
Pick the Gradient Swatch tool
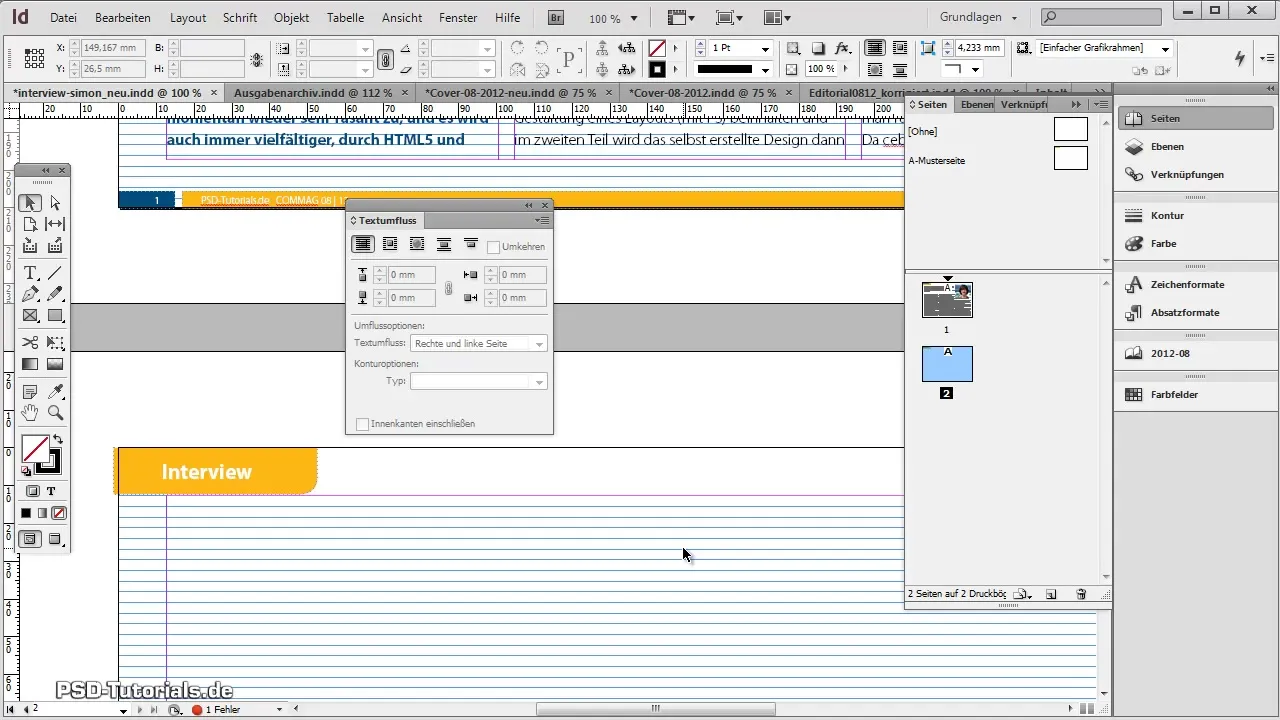pos(30,364)
